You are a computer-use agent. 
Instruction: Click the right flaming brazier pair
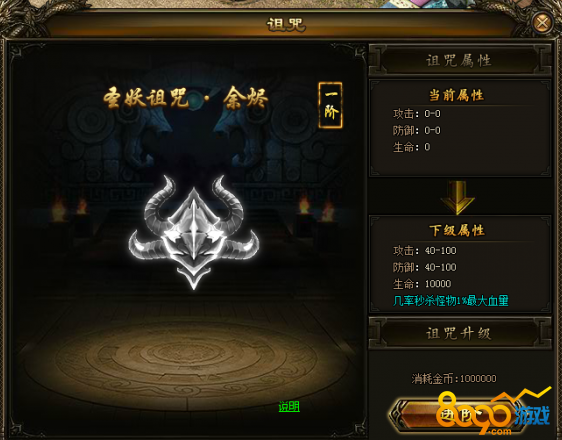tap(315, 209)
